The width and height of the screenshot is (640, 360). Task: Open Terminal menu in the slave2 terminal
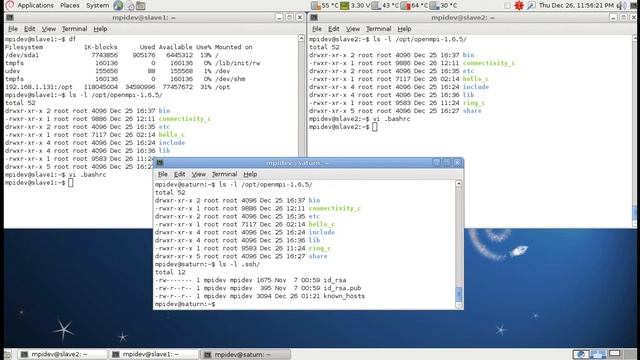(x=378, y=29)
